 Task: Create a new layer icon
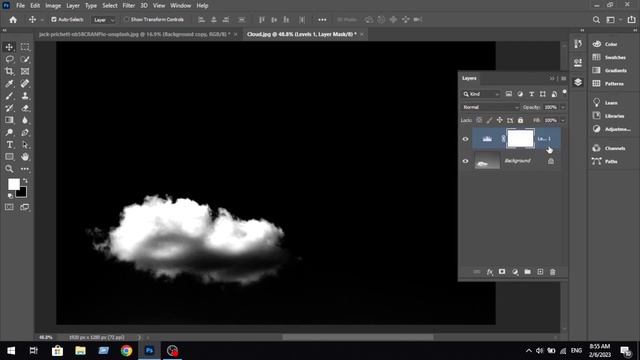pyautogui.click(x=540, y=272)
